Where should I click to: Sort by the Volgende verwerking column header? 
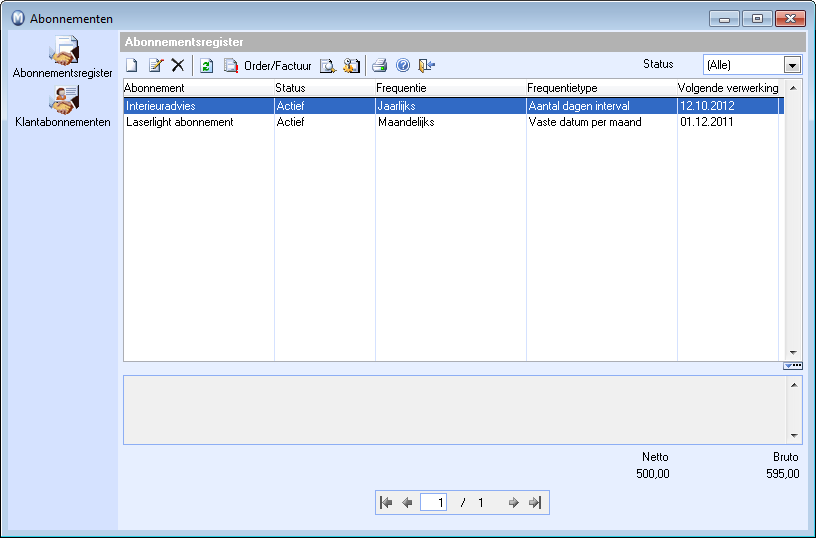pyautogui.click(x=728, y=88)
